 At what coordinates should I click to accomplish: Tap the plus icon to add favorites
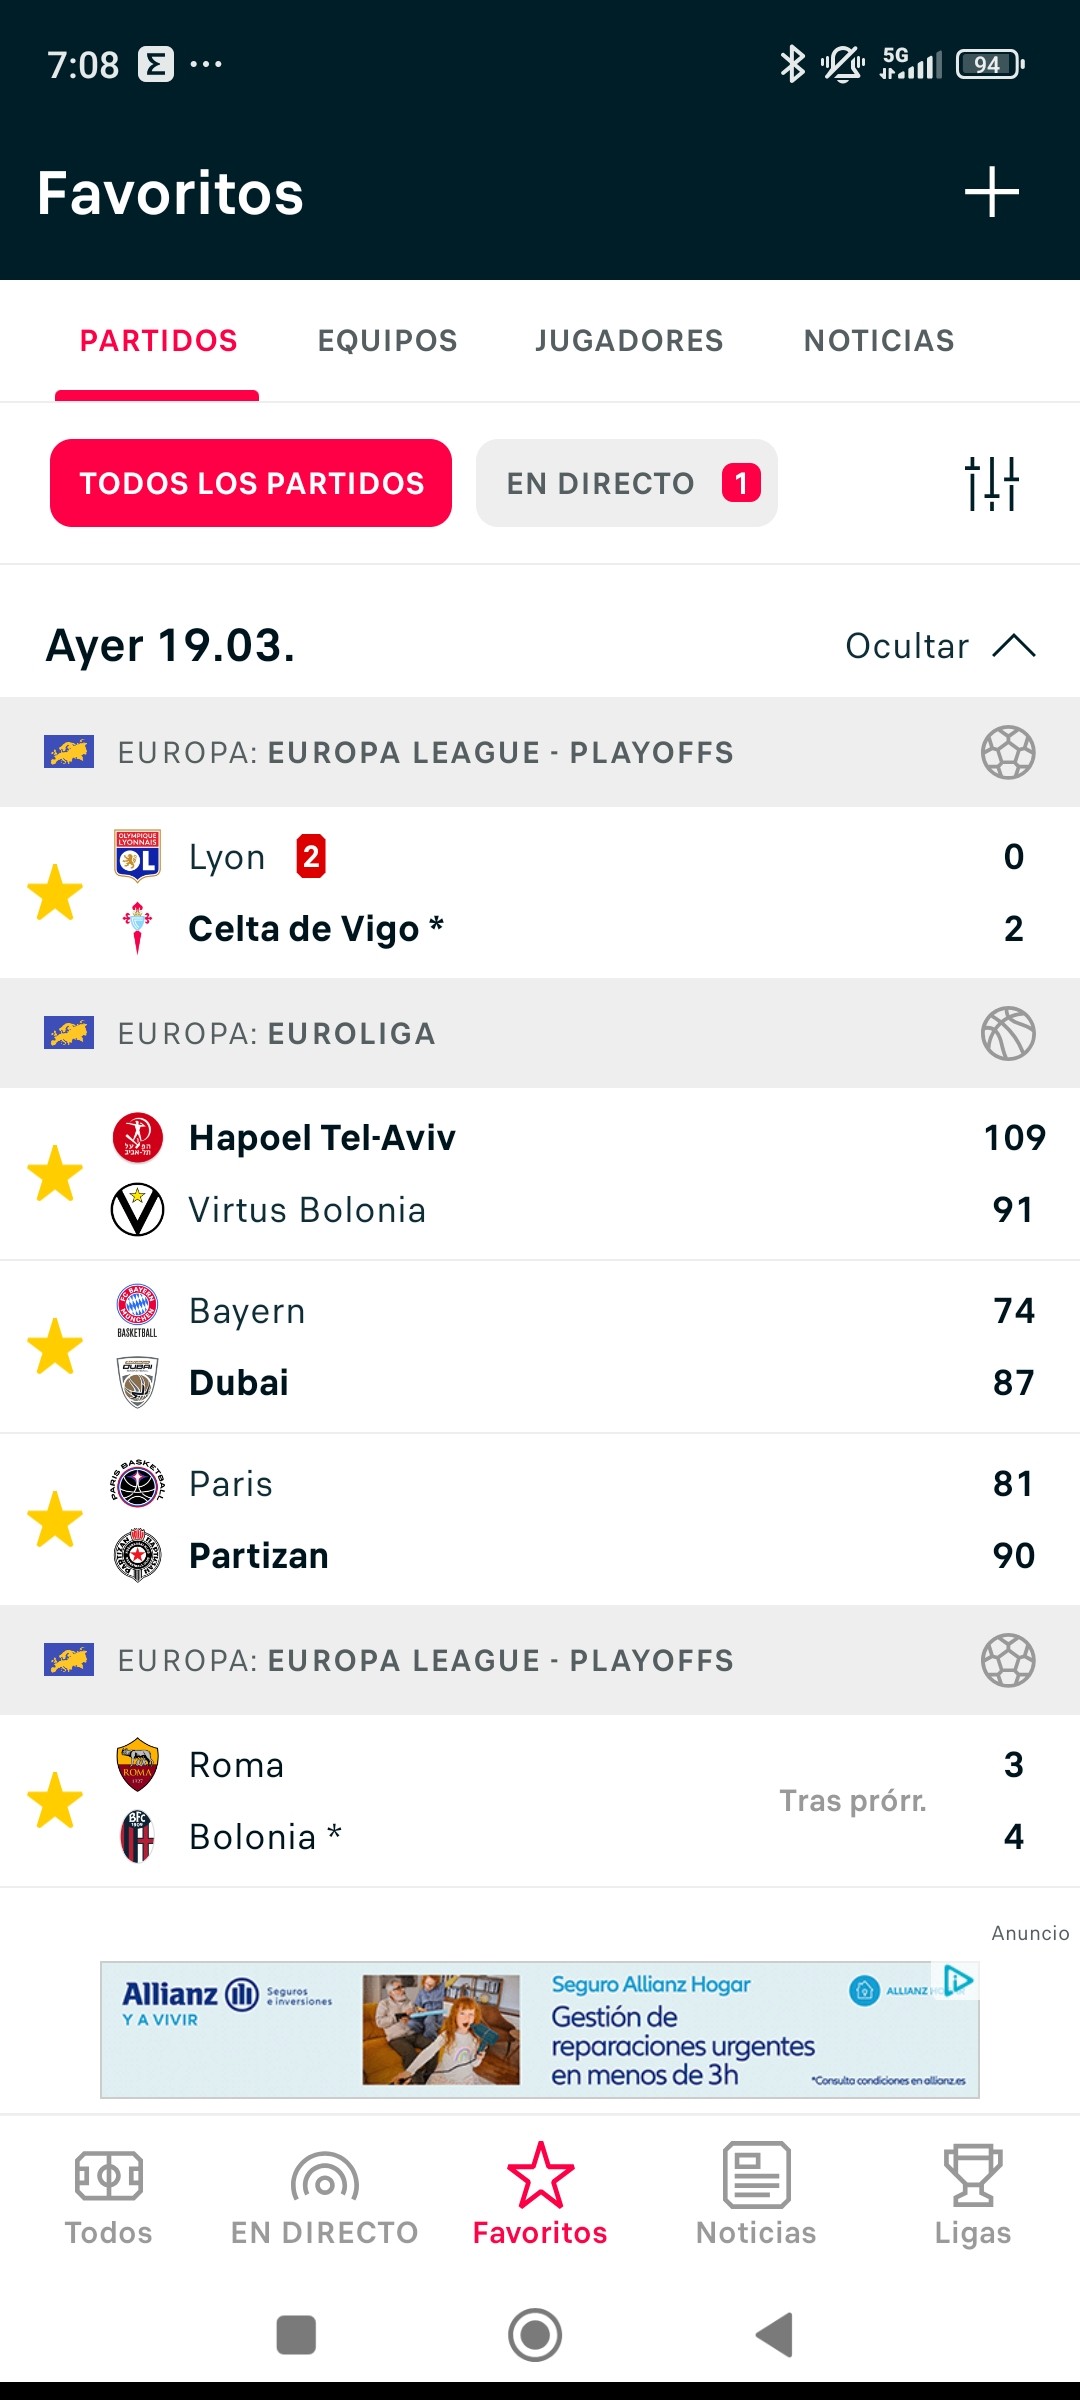point(991,192)
